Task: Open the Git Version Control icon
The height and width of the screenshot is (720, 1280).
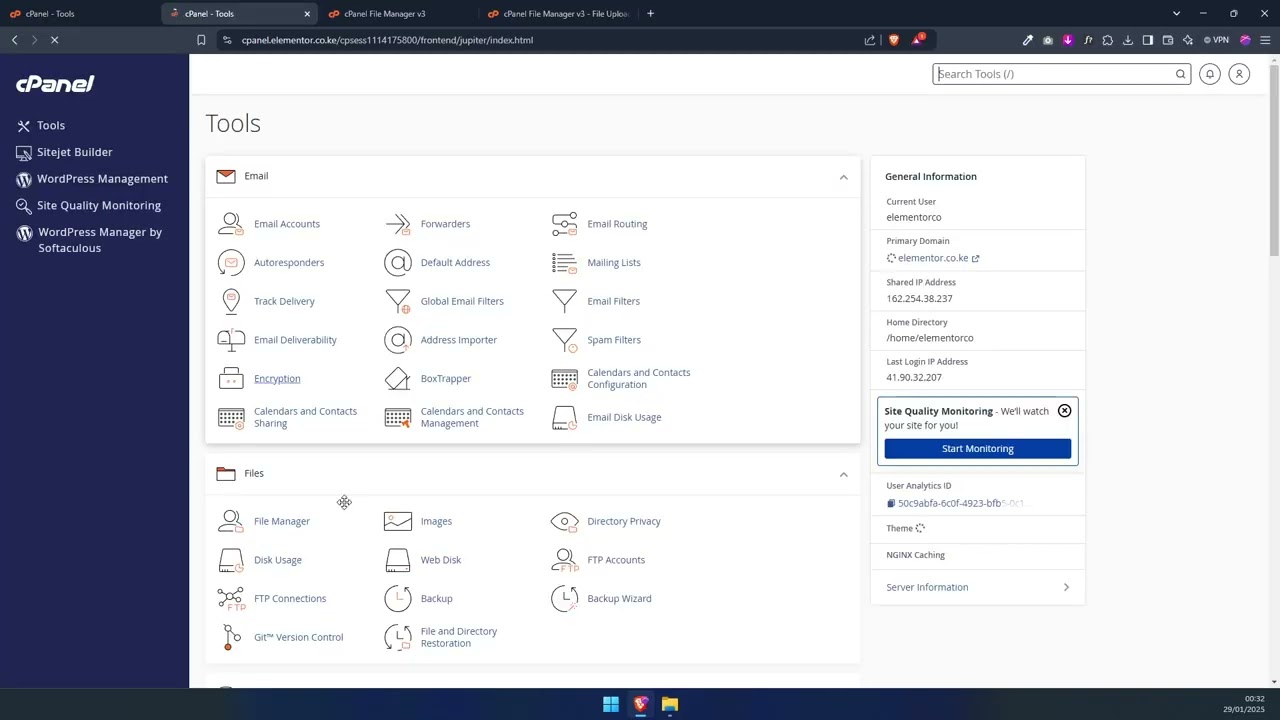Action: click(x=231, y=637)
